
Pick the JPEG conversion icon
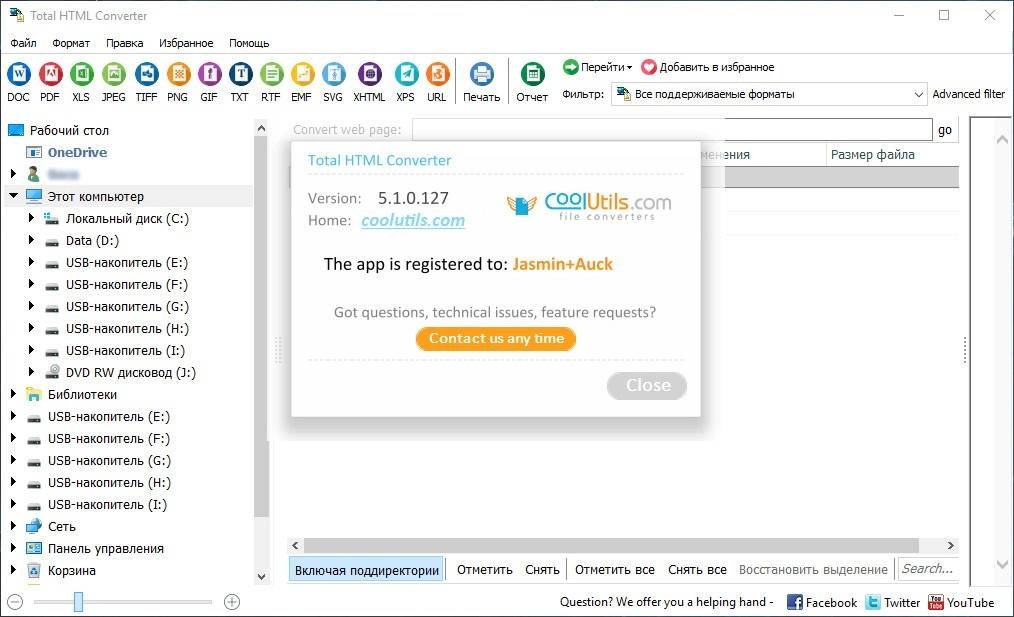(x=113, y=75)
